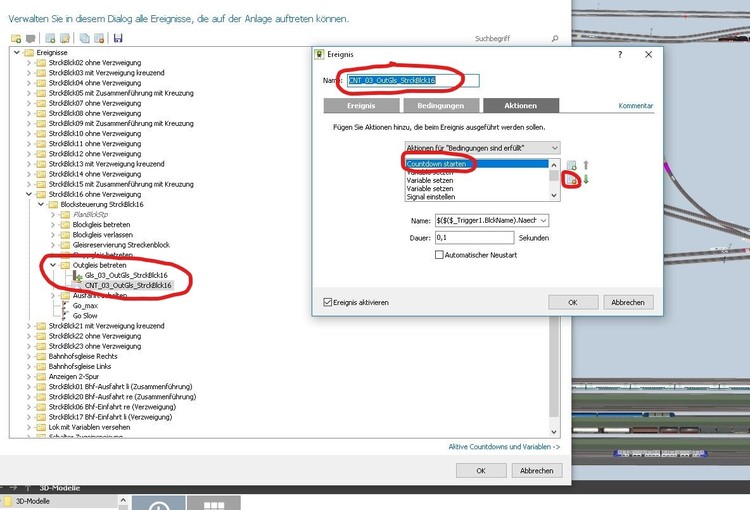Click folder icon of Anzeigen 2-Spur

[41, 377]
